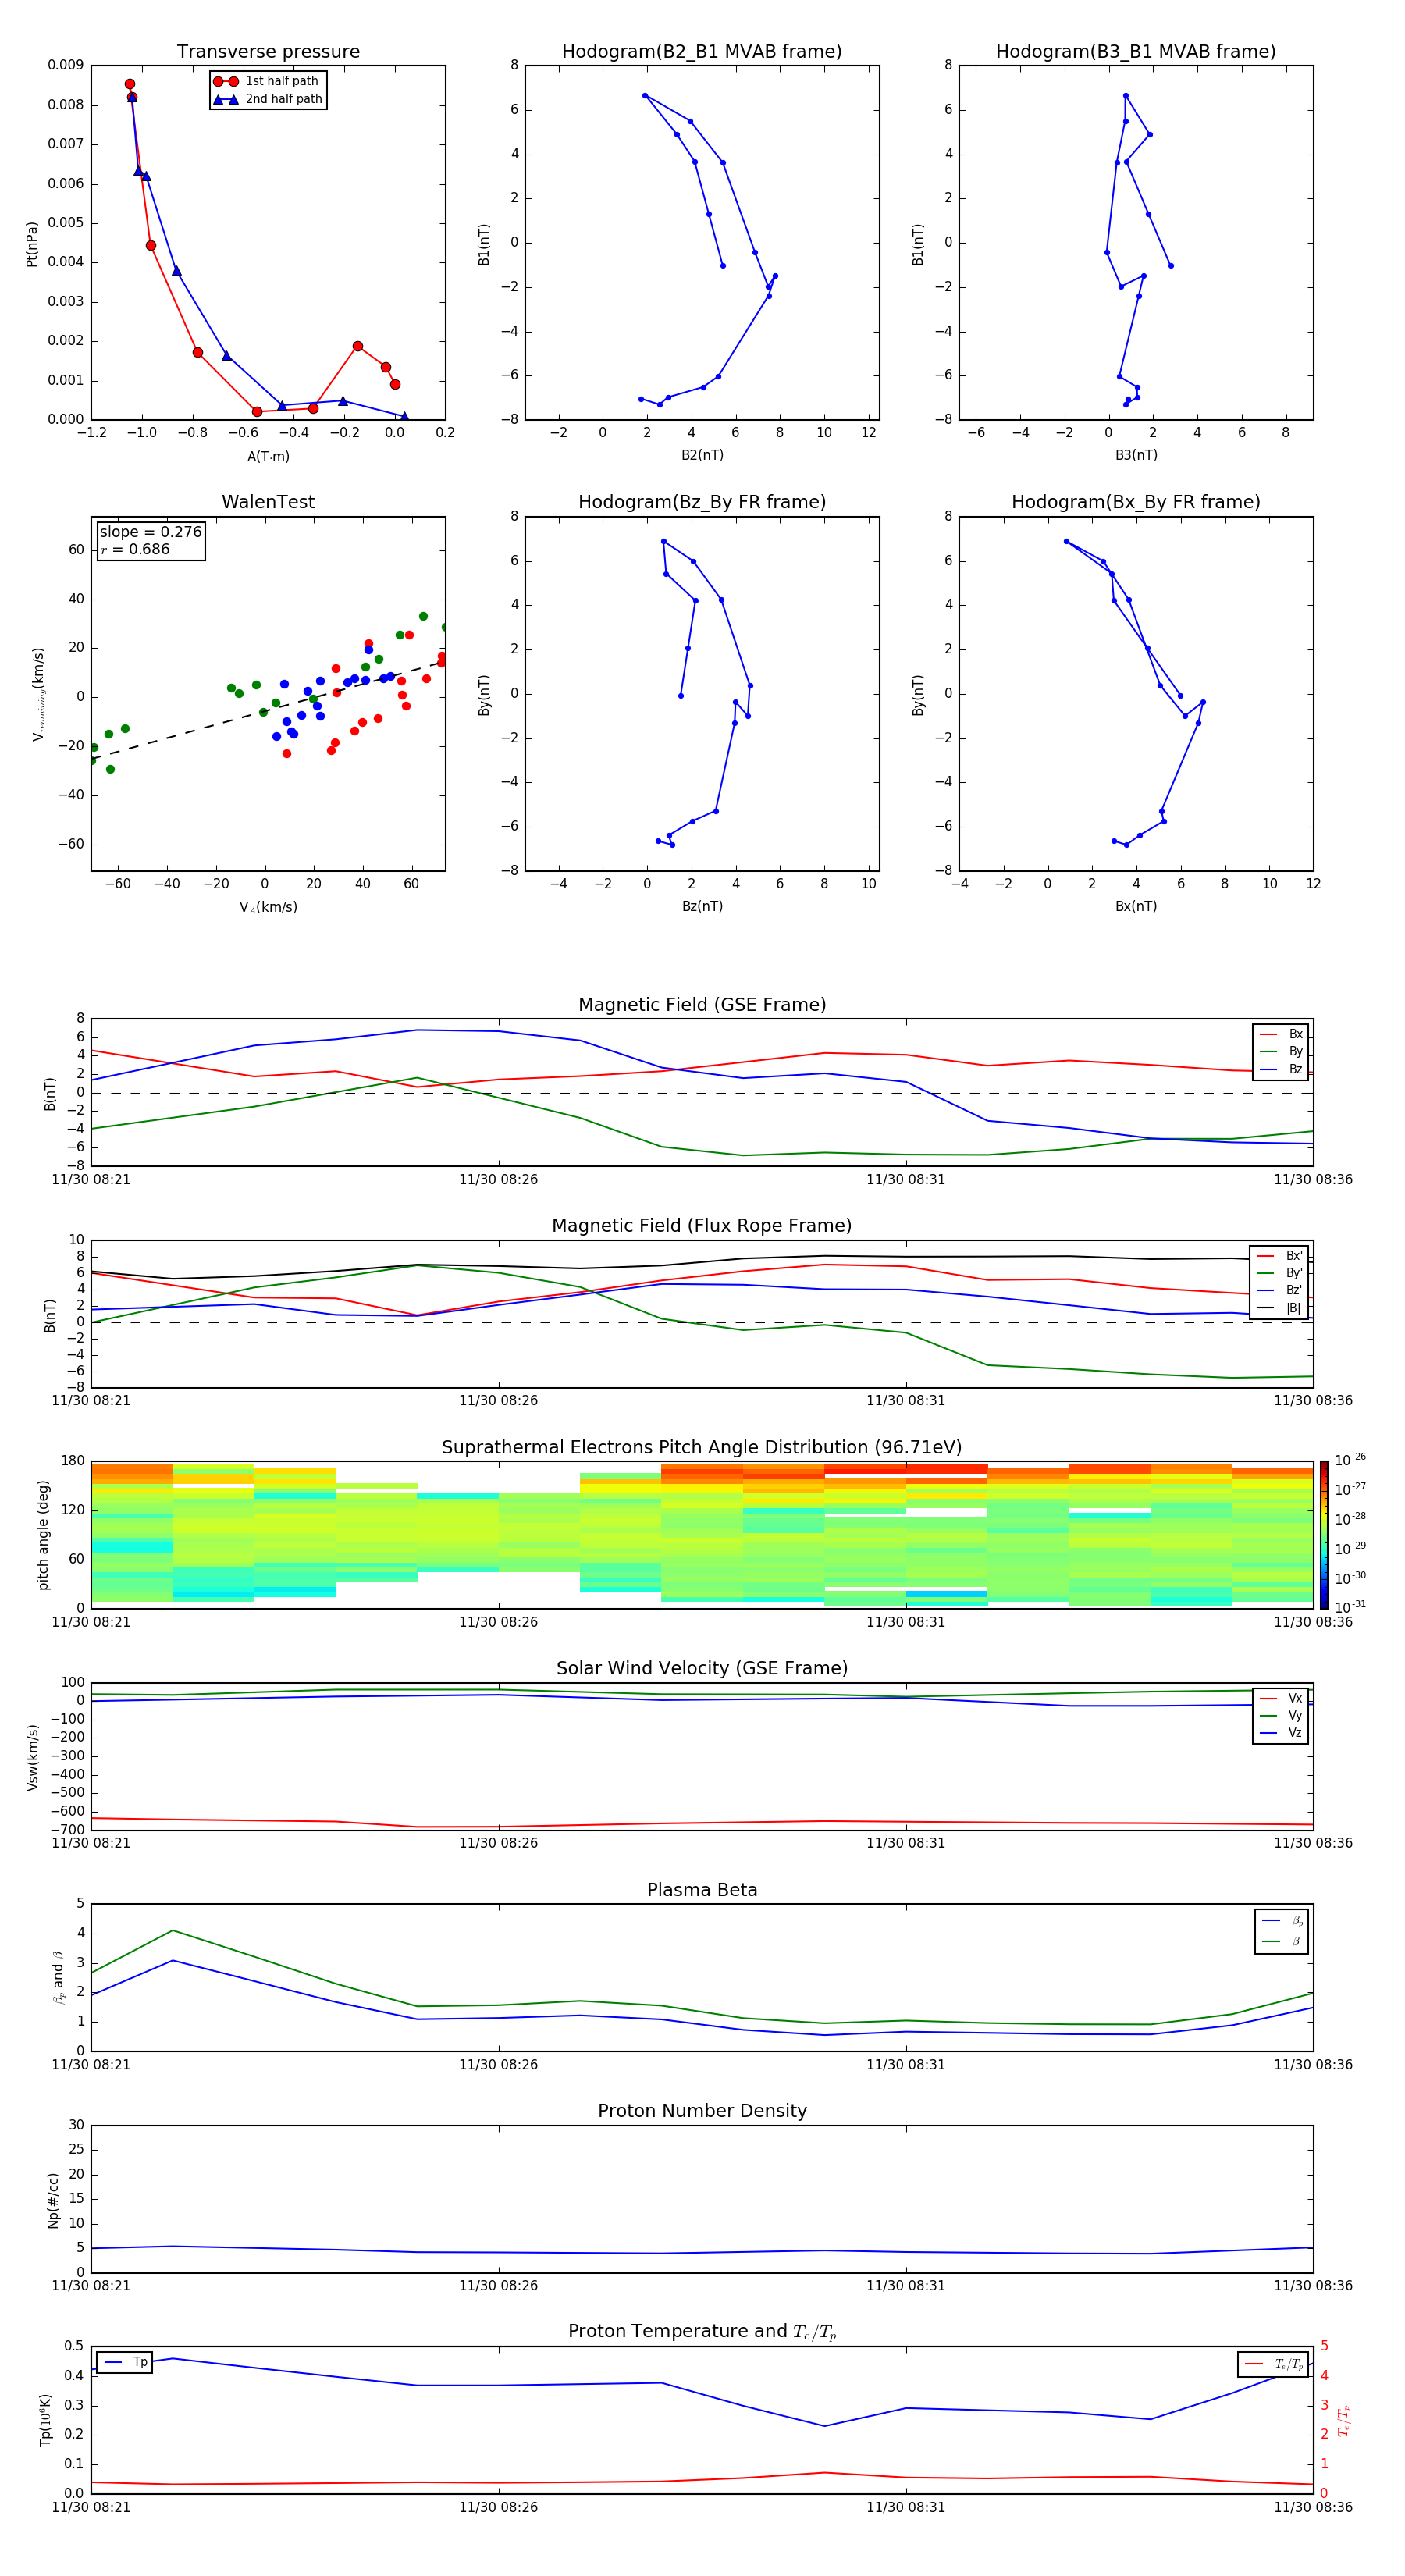Click the "Plasma Beta" plot title
The height and width of the screenshot is (2576, 1405).
tap(702, 1891)
